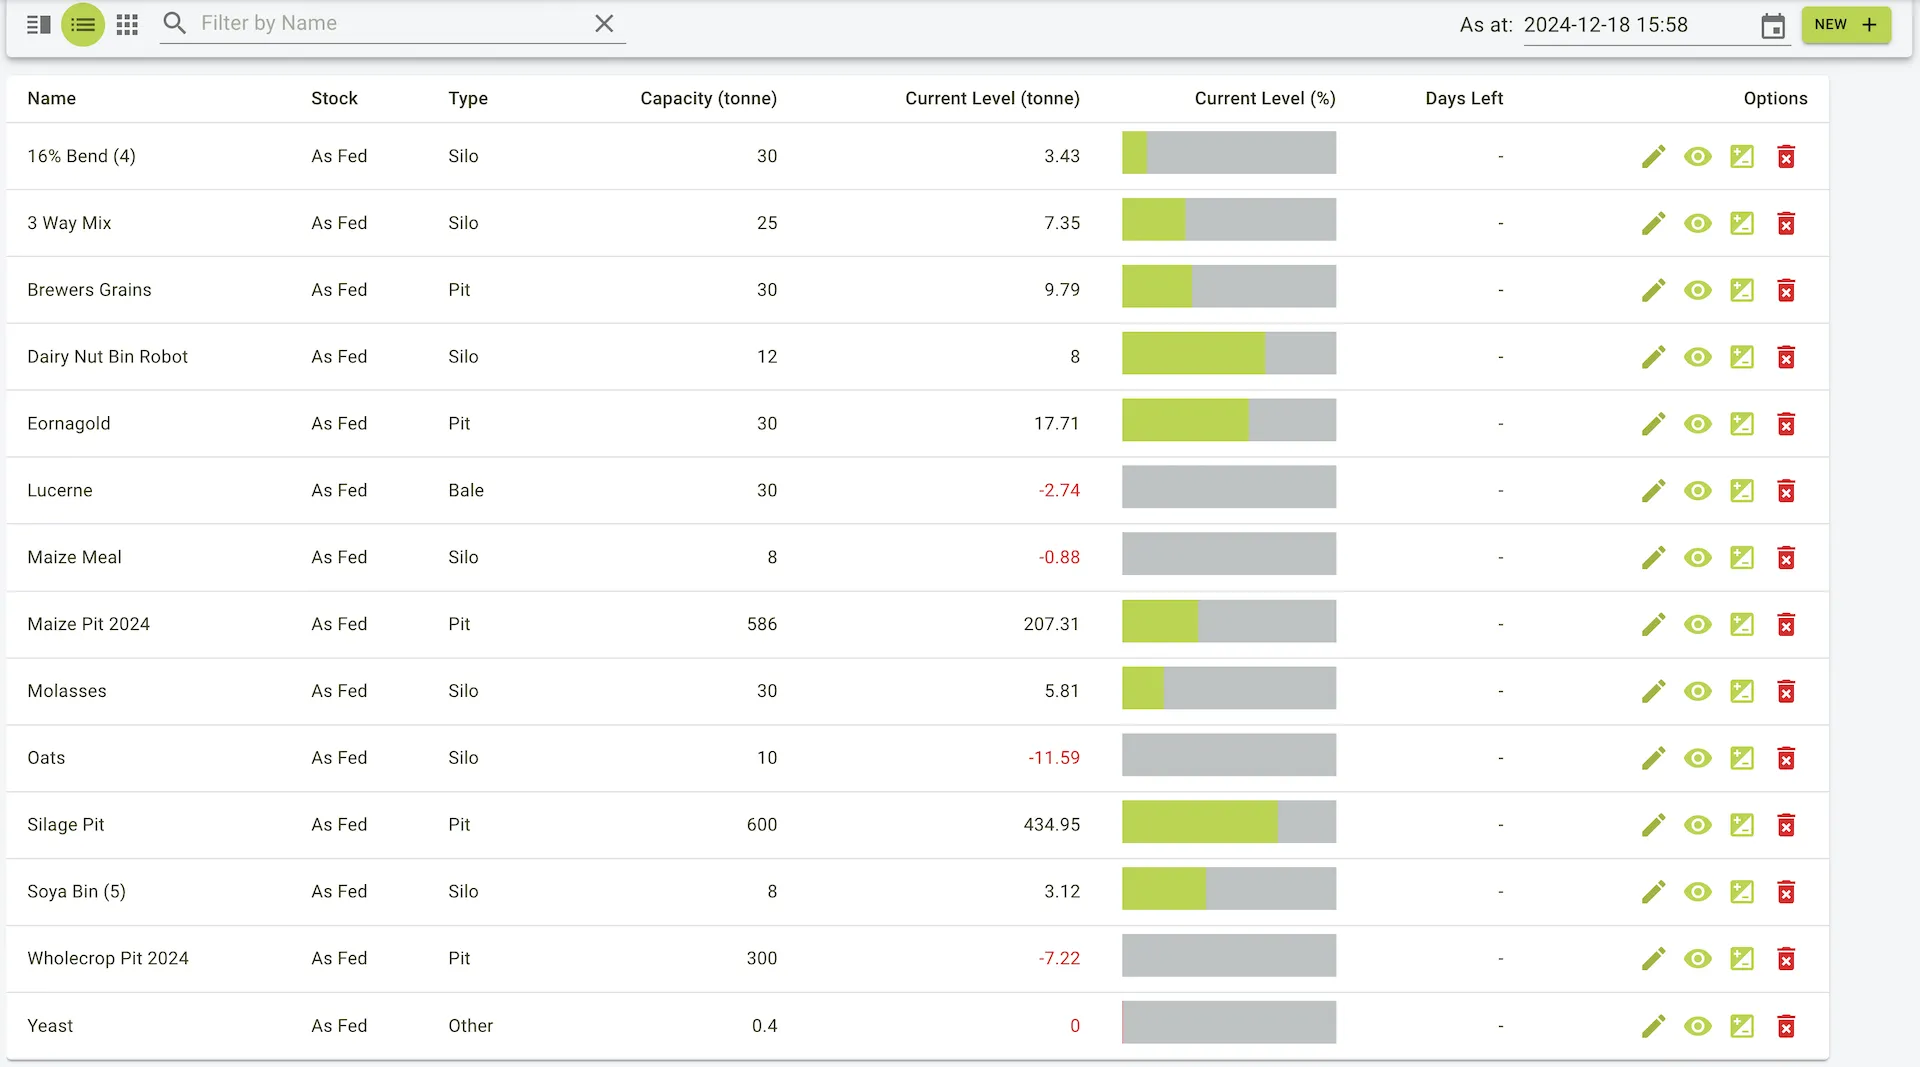Delete the Lucerne store with trash icon
The image size is (1920, 1067).
tap(1785, 491)
